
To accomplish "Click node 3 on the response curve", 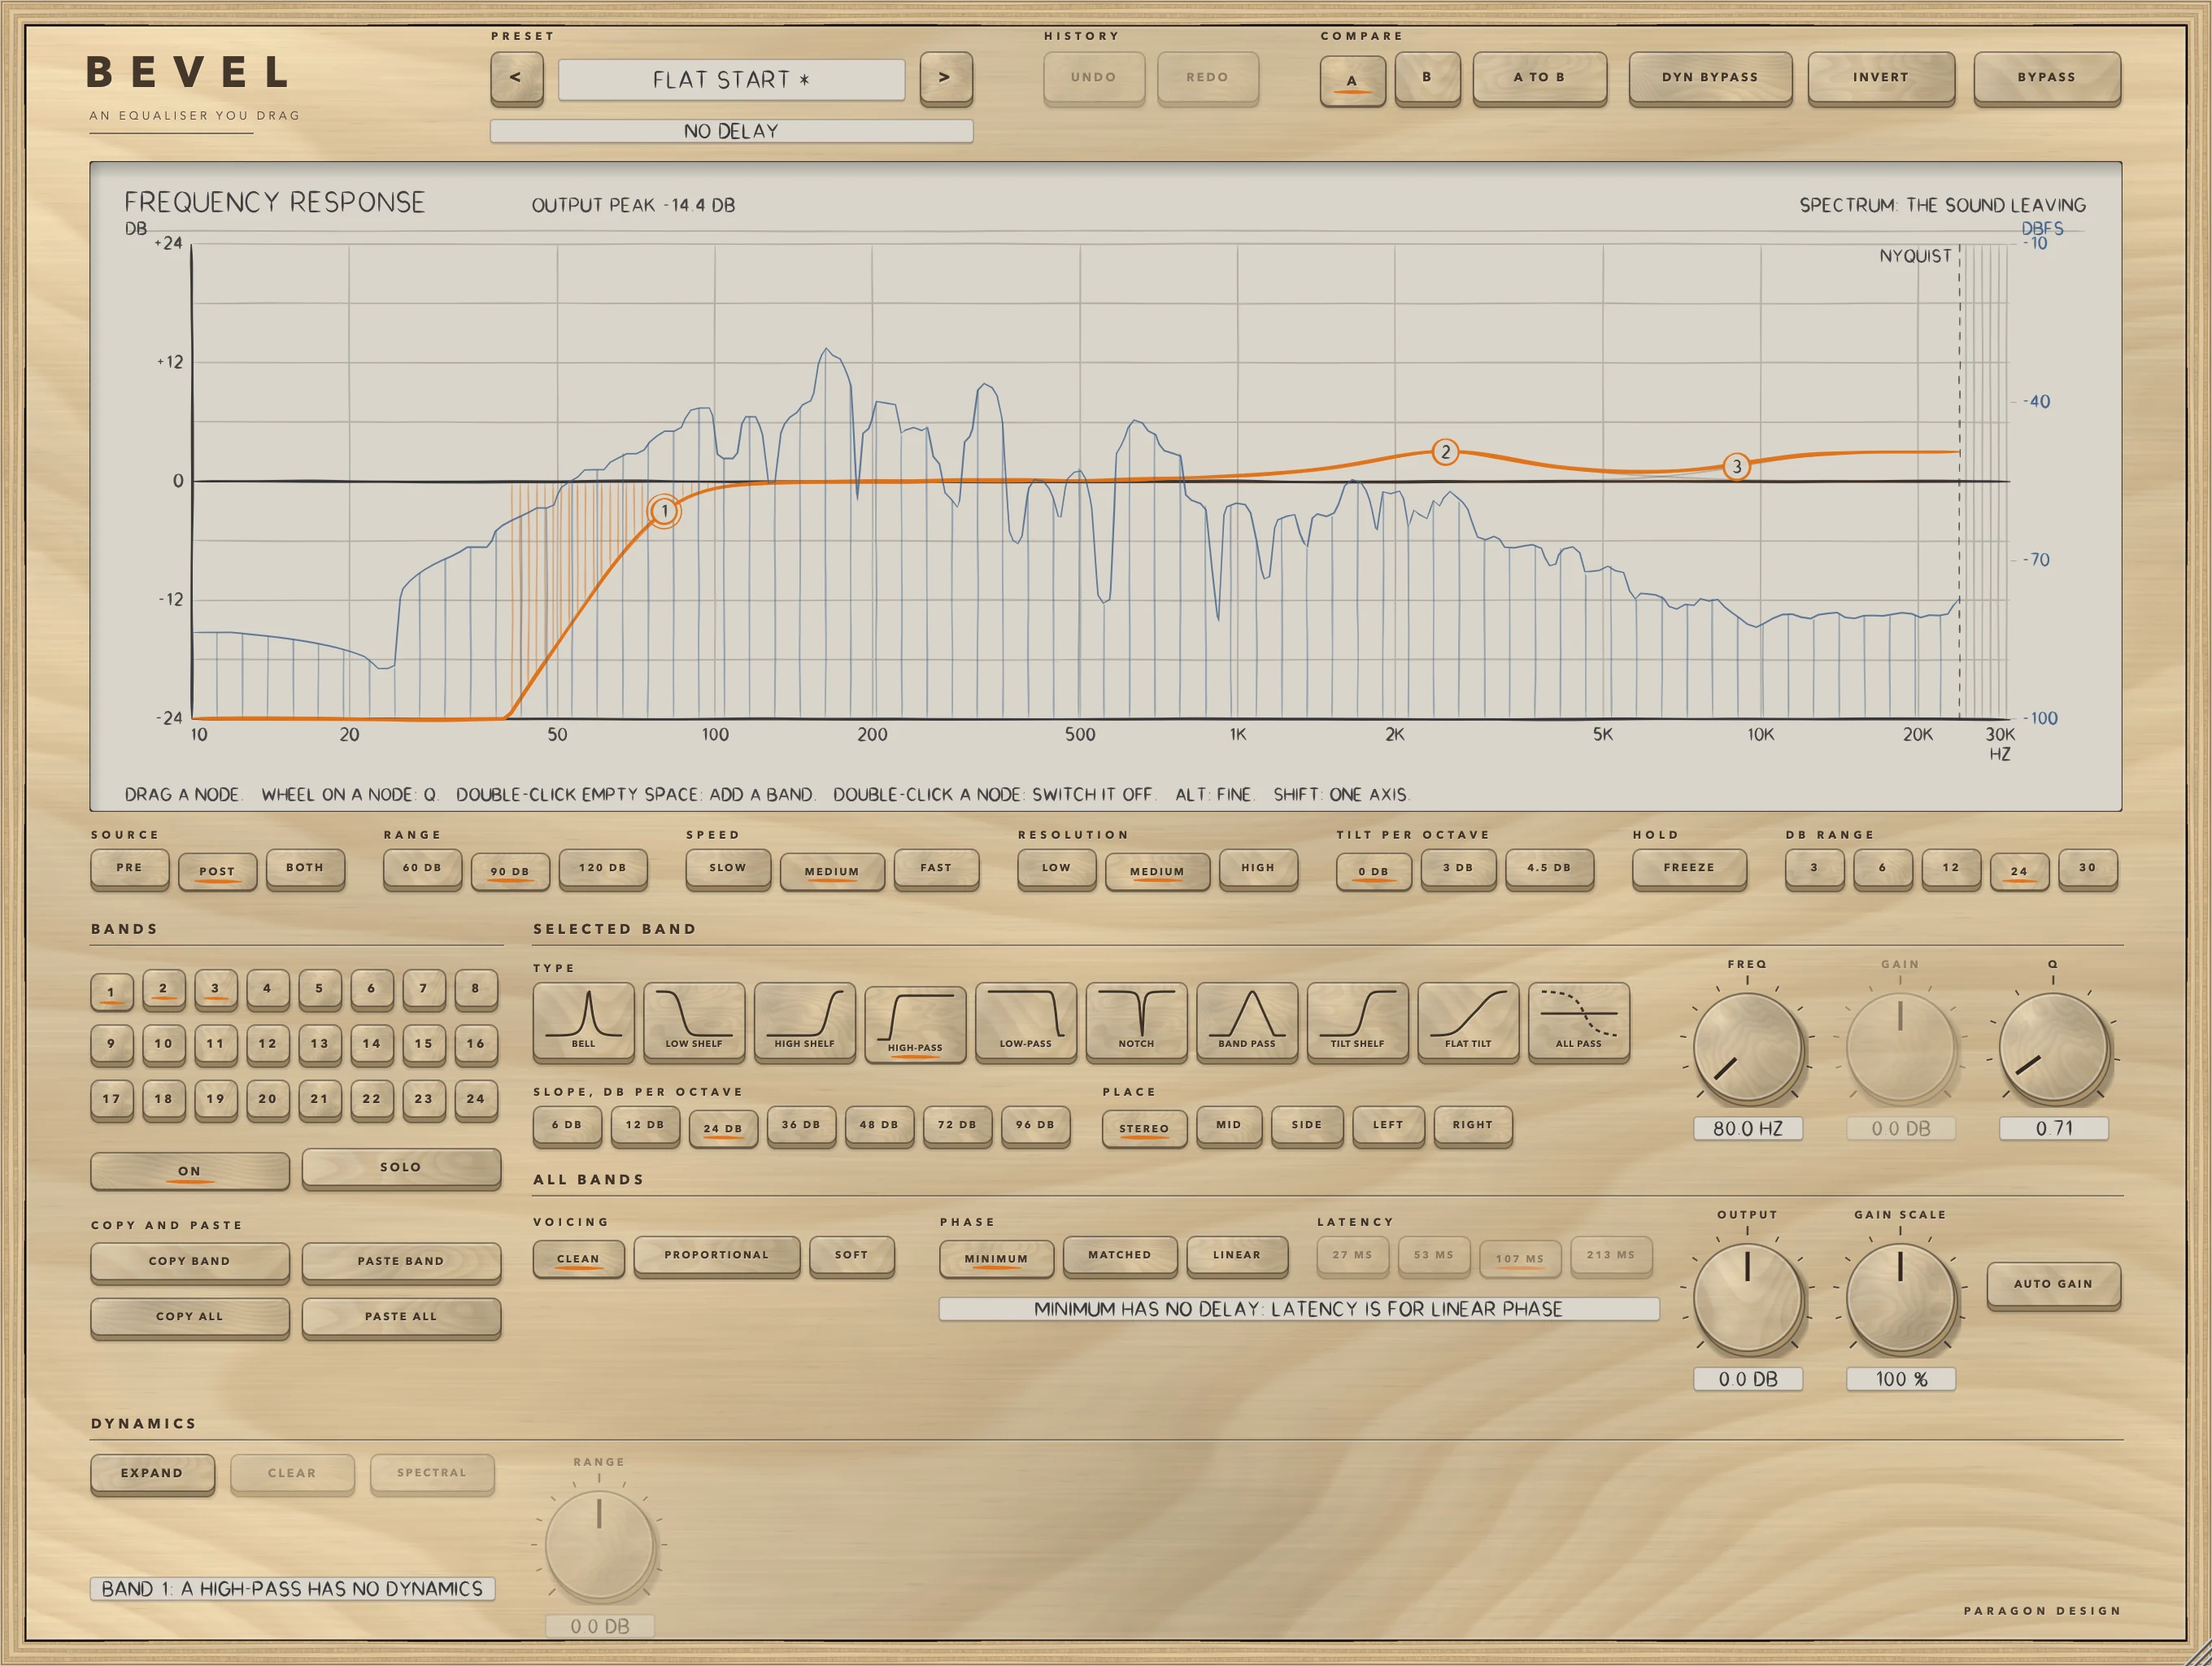I will pyautogui.click(x=1736, y=466).
